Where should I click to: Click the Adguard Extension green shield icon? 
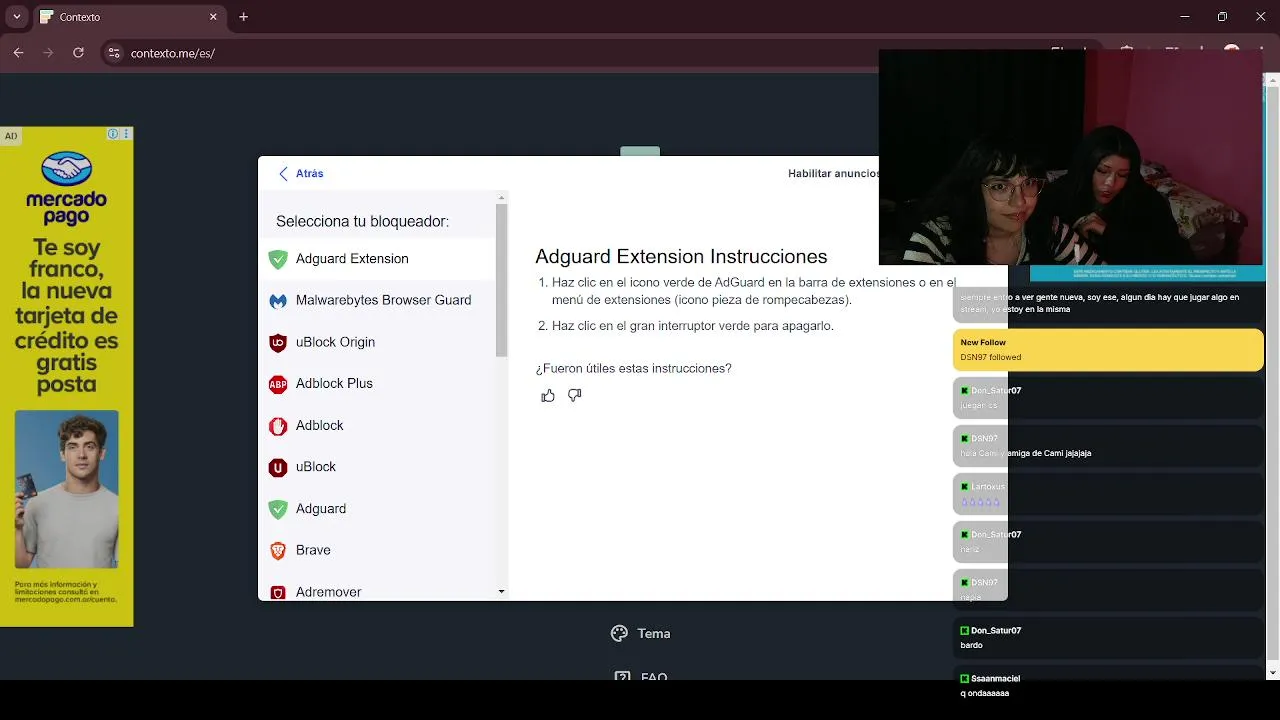click(x=278, y=259)
